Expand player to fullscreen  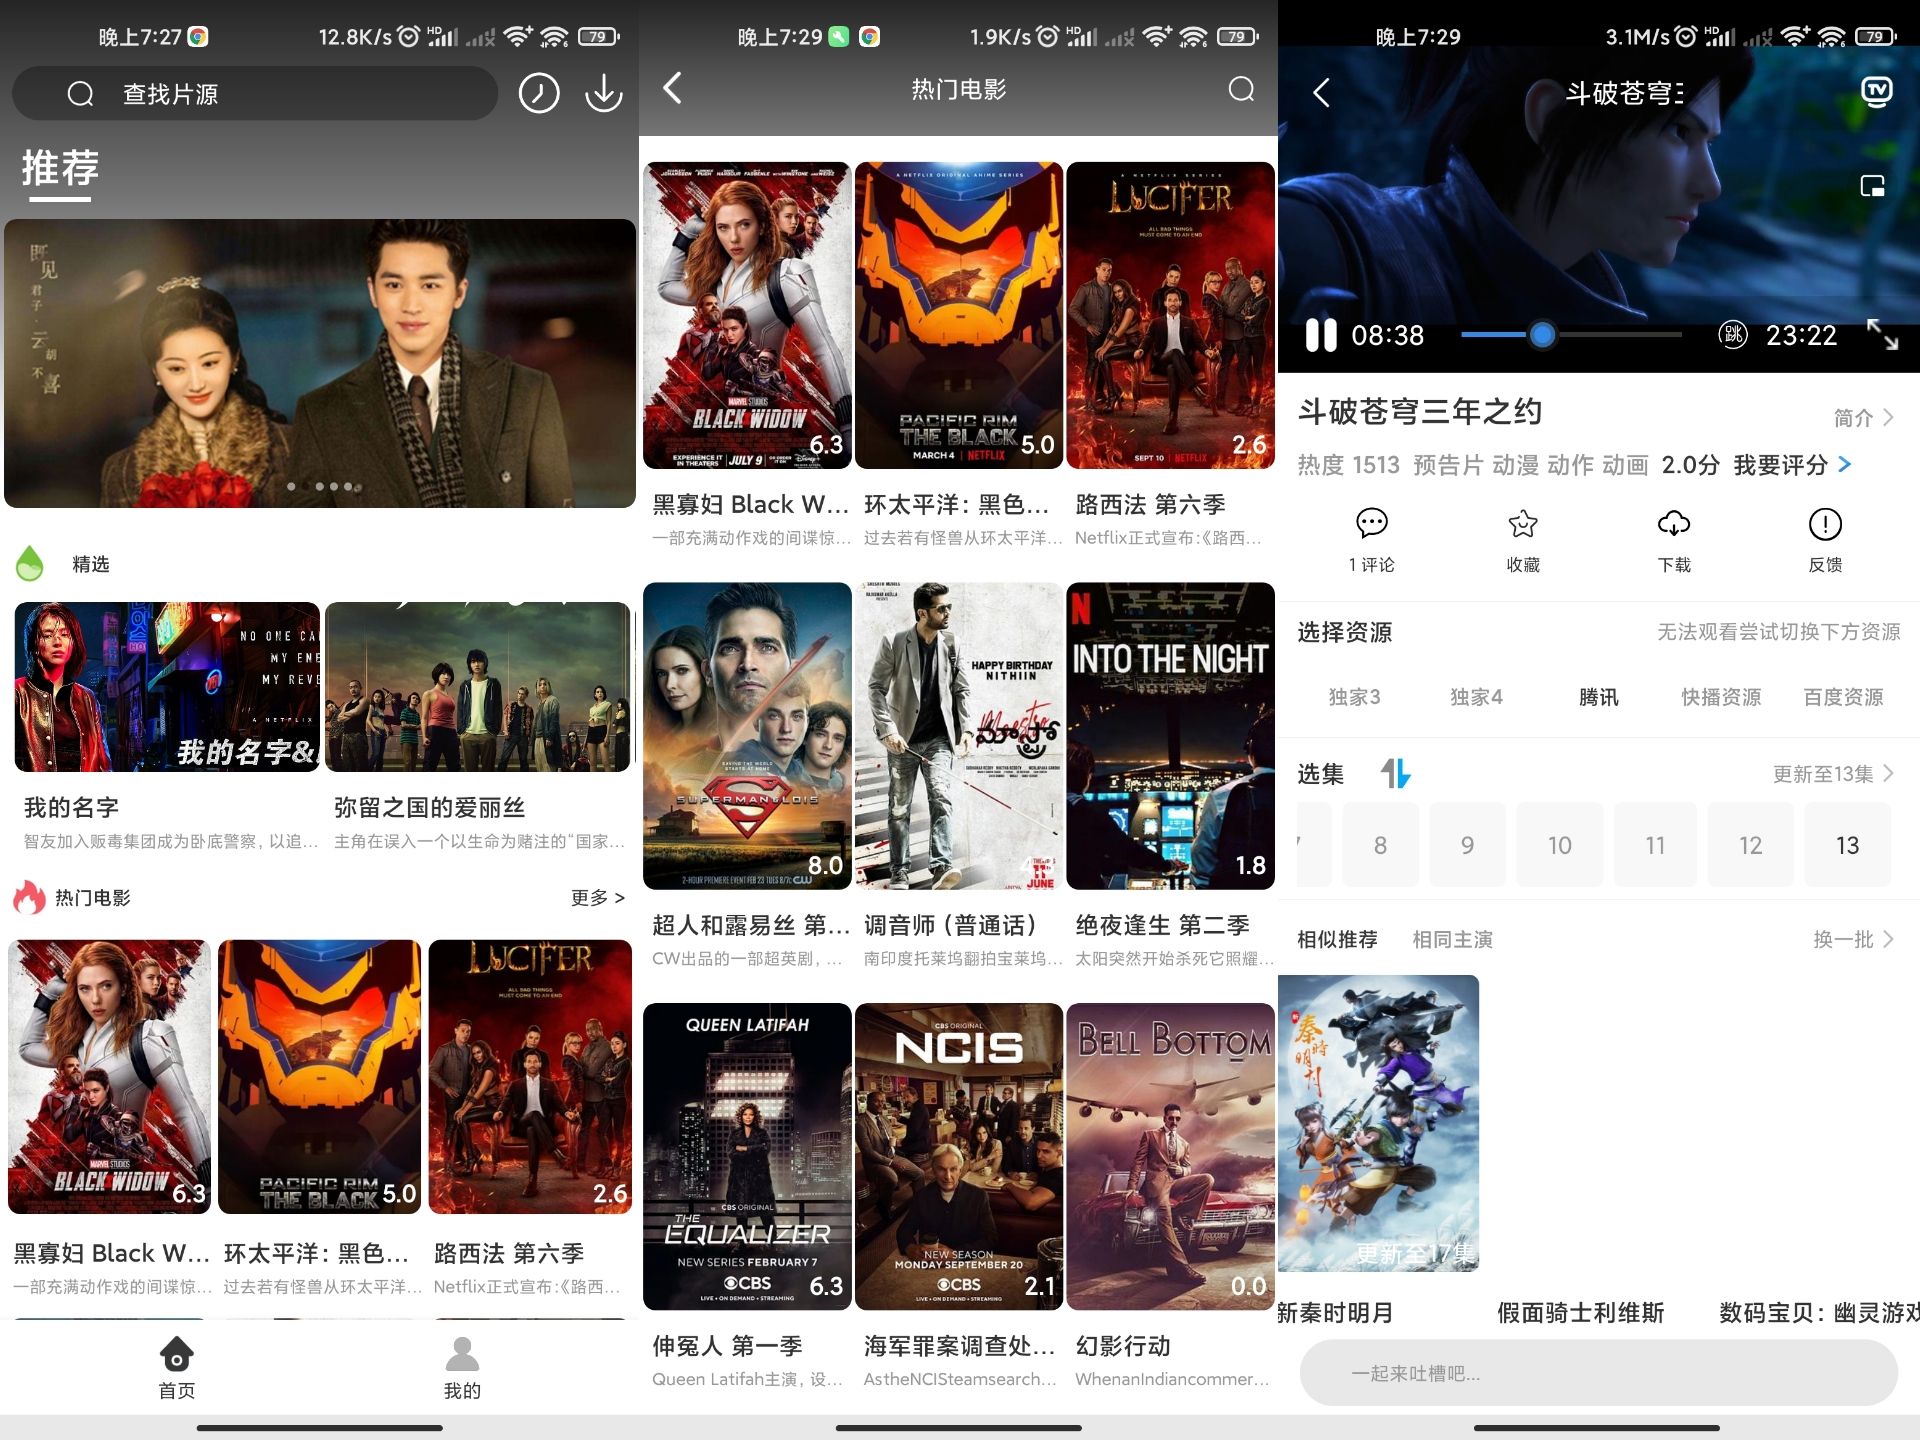tap(1882, 334)
